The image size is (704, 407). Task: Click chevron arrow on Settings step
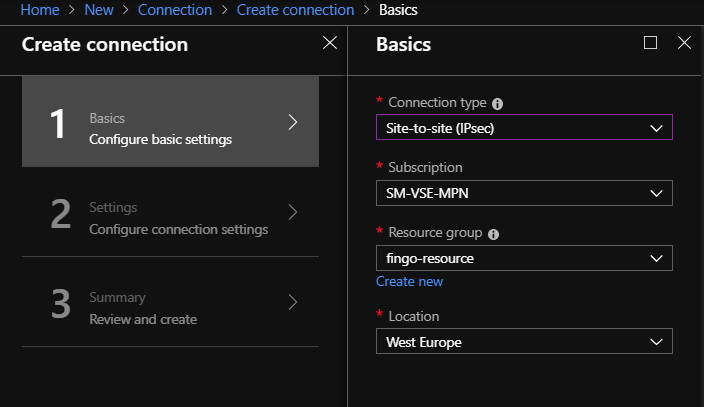coord(293,212)
